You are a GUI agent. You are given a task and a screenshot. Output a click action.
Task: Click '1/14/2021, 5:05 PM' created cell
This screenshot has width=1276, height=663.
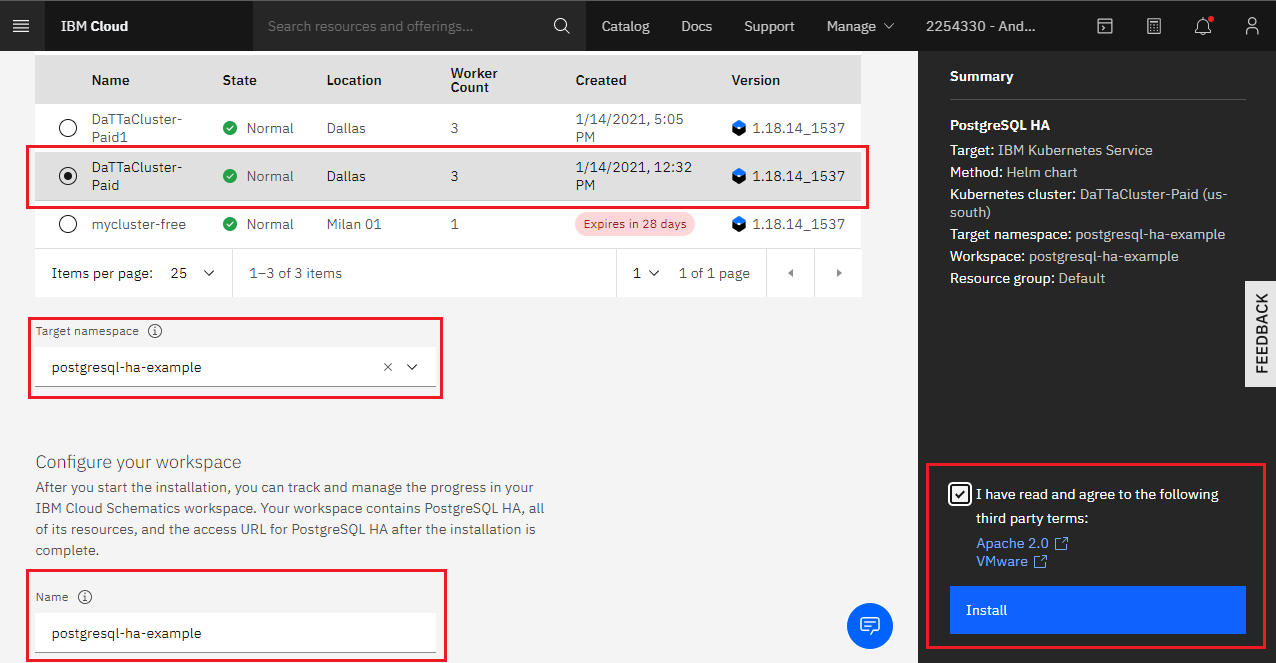coord(630,128)
